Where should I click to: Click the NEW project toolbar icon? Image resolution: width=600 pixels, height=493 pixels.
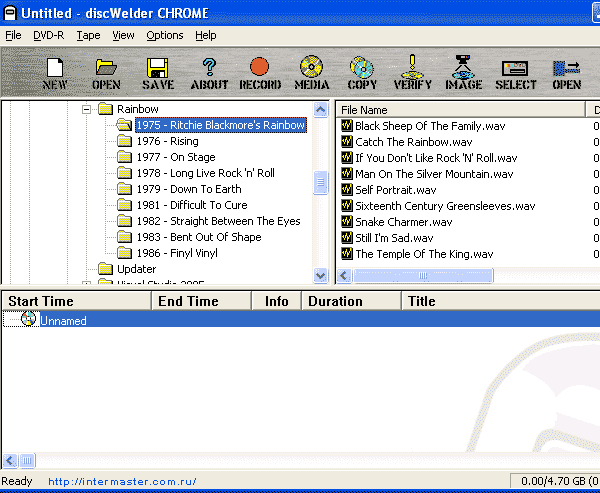pos(55,73)
